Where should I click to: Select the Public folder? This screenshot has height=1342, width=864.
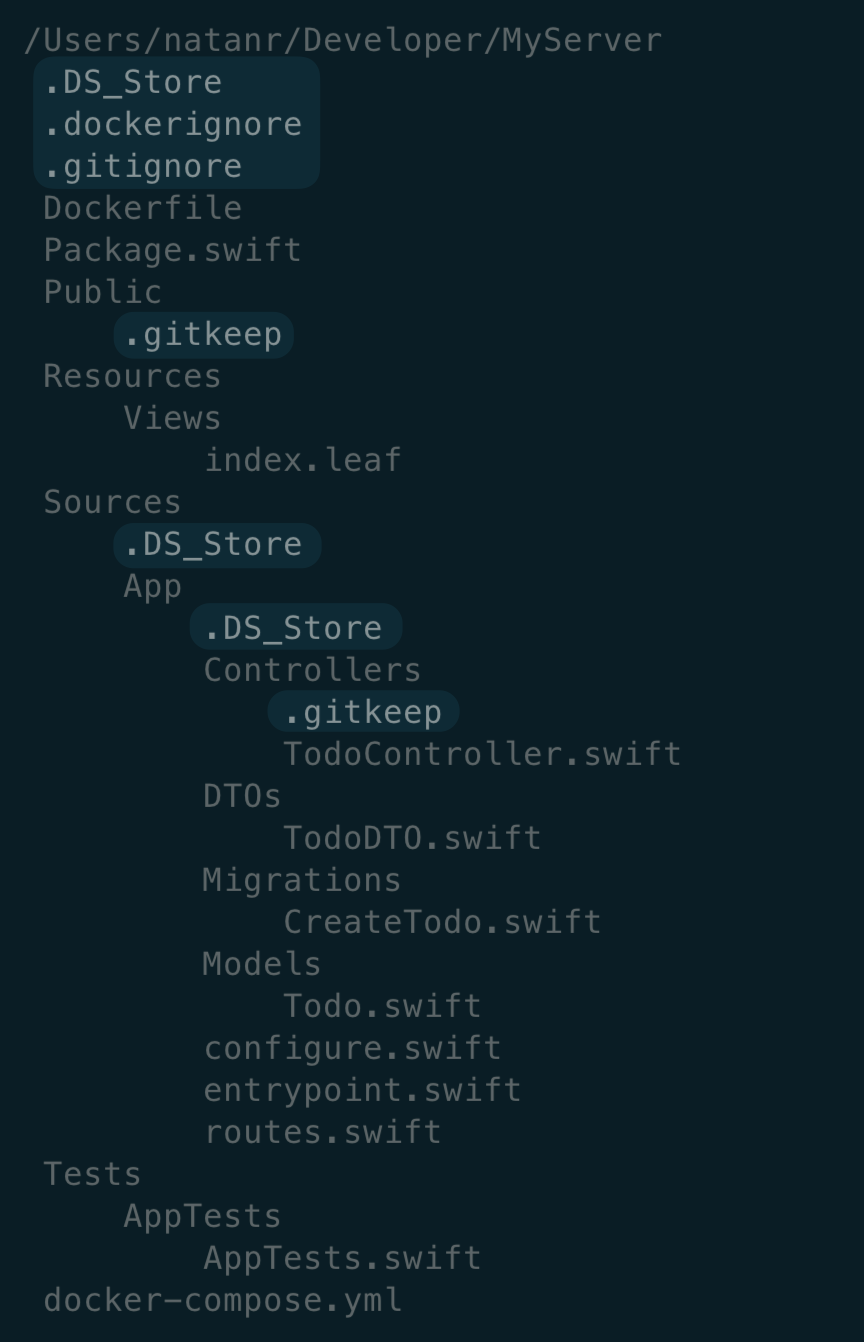tap(102, 292)
